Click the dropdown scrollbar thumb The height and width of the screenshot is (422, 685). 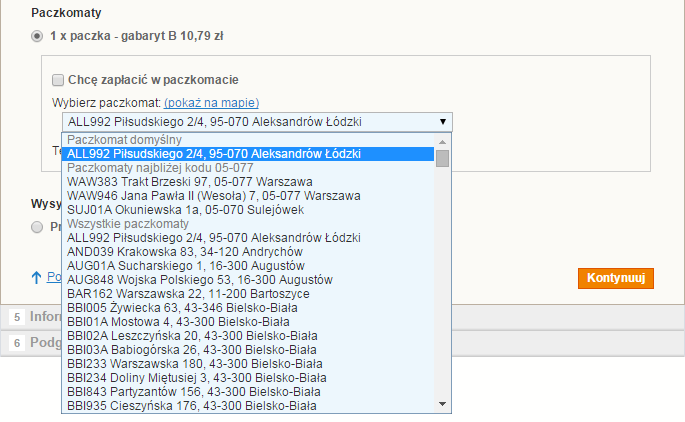point(443,158)
